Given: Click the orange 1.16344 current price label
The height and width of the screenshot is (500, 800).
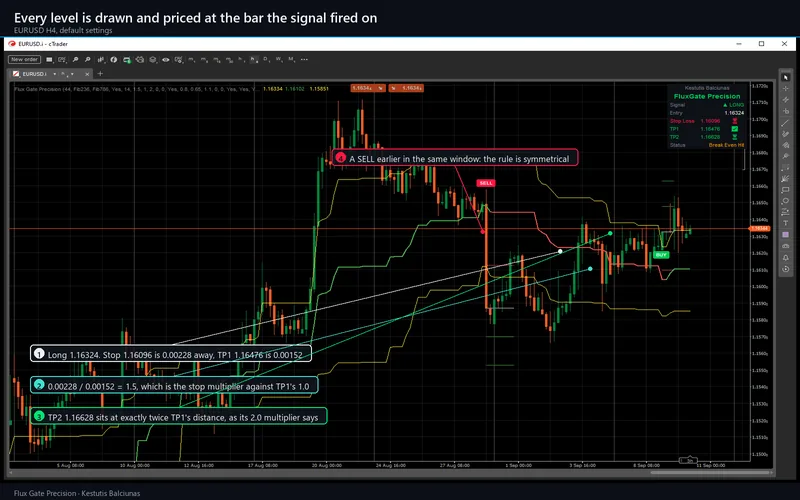Looking at the screenshot, I should coord(759,228).
